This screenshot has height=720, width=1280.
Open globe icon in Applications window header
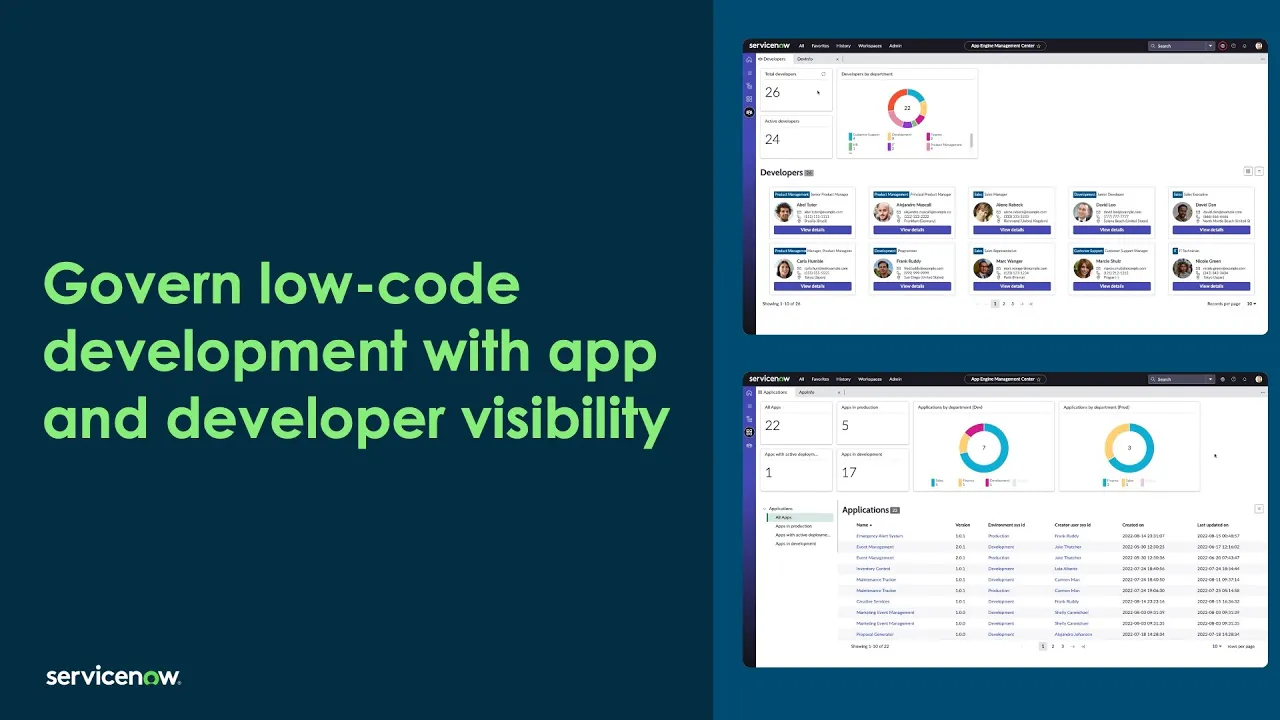(x=1222, y=379)
